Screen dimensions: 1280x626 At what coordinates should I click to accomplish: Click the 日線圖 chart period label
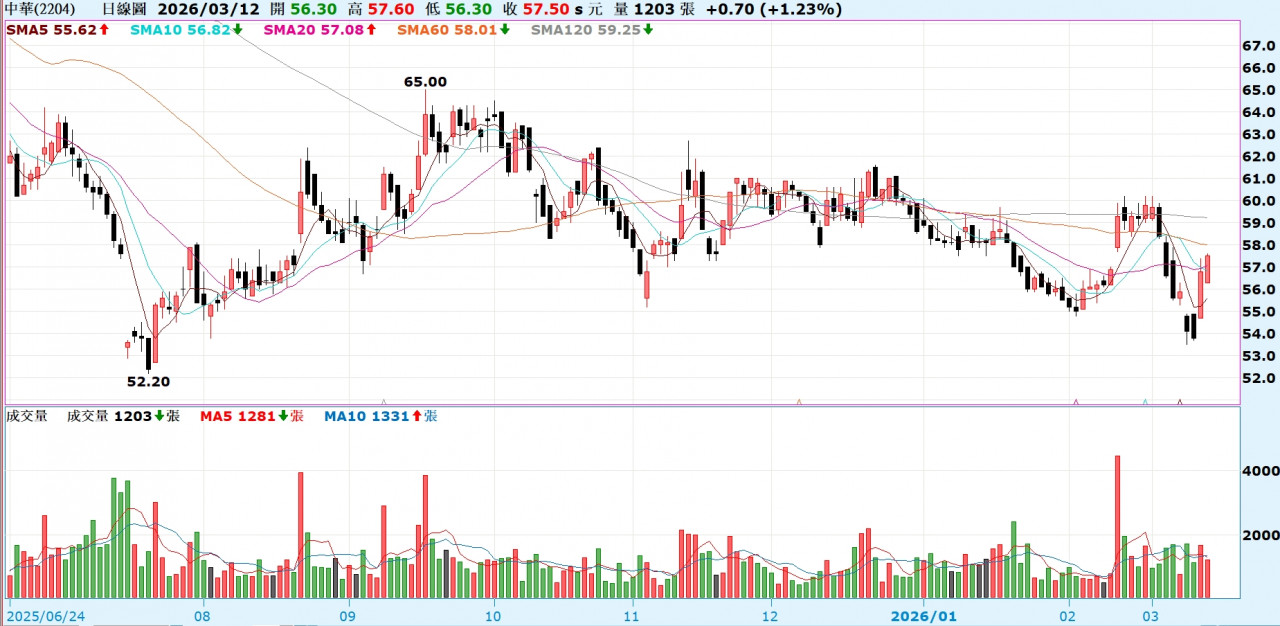pyautogui.click(x=122, y=9)
